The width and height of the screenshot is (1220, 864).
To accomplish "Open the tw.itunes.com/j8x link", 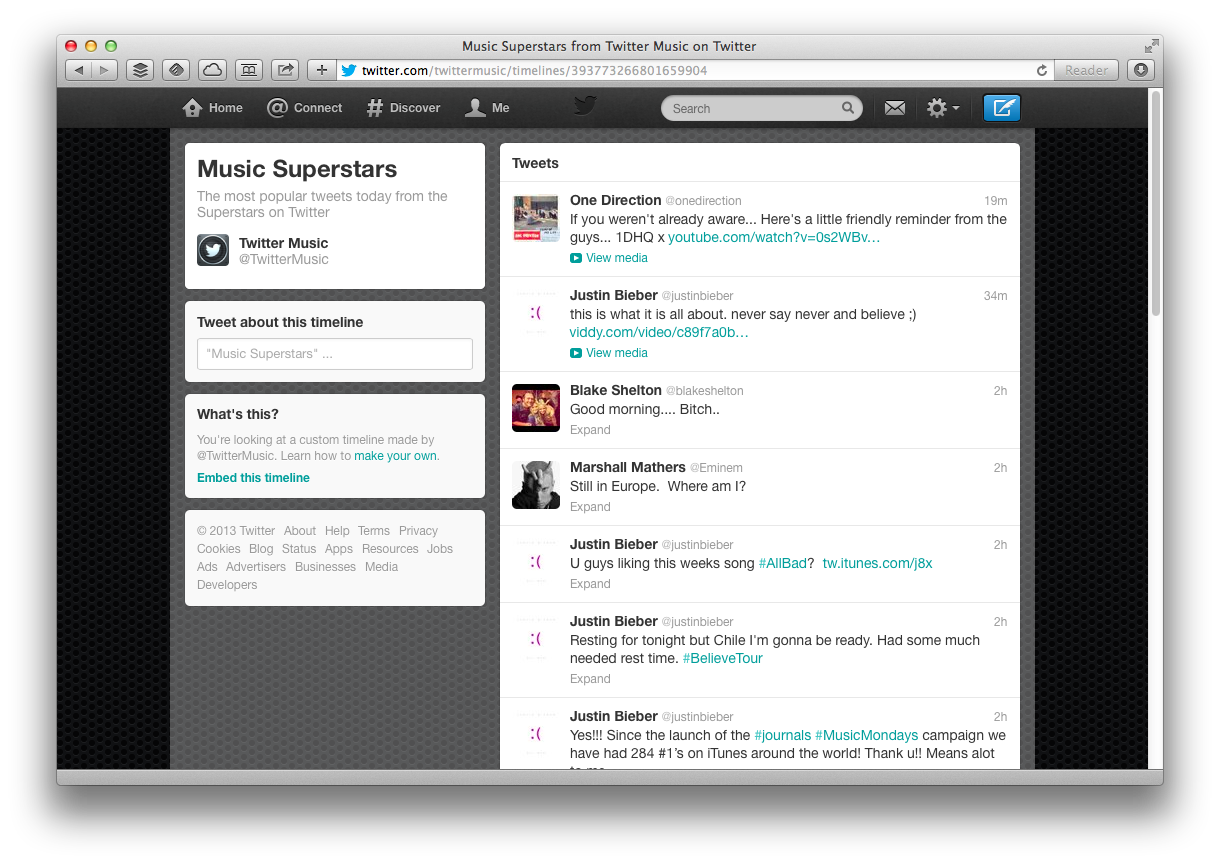I will tap(877, 563).
